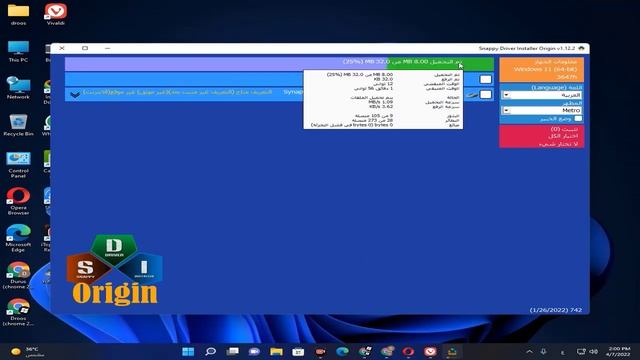Open the Windows Start menu

click(x=188, y=351)
